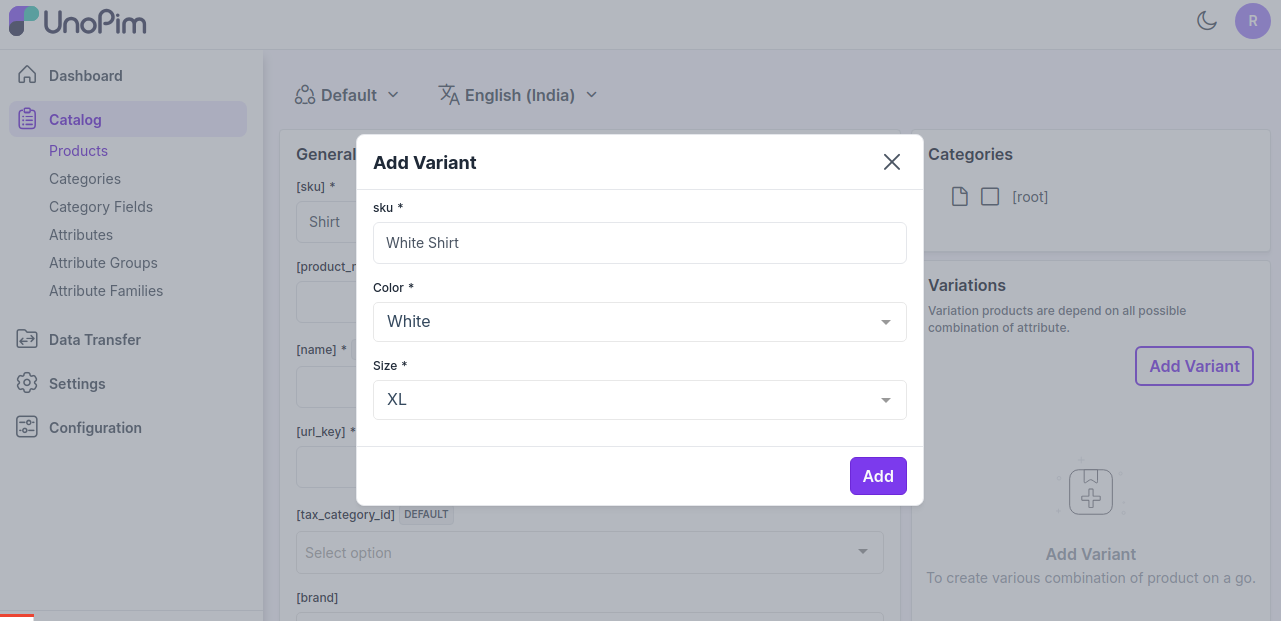Close the Add Variant dialog
Viewport: 1281px width, 621px height.
click(892, 162)
